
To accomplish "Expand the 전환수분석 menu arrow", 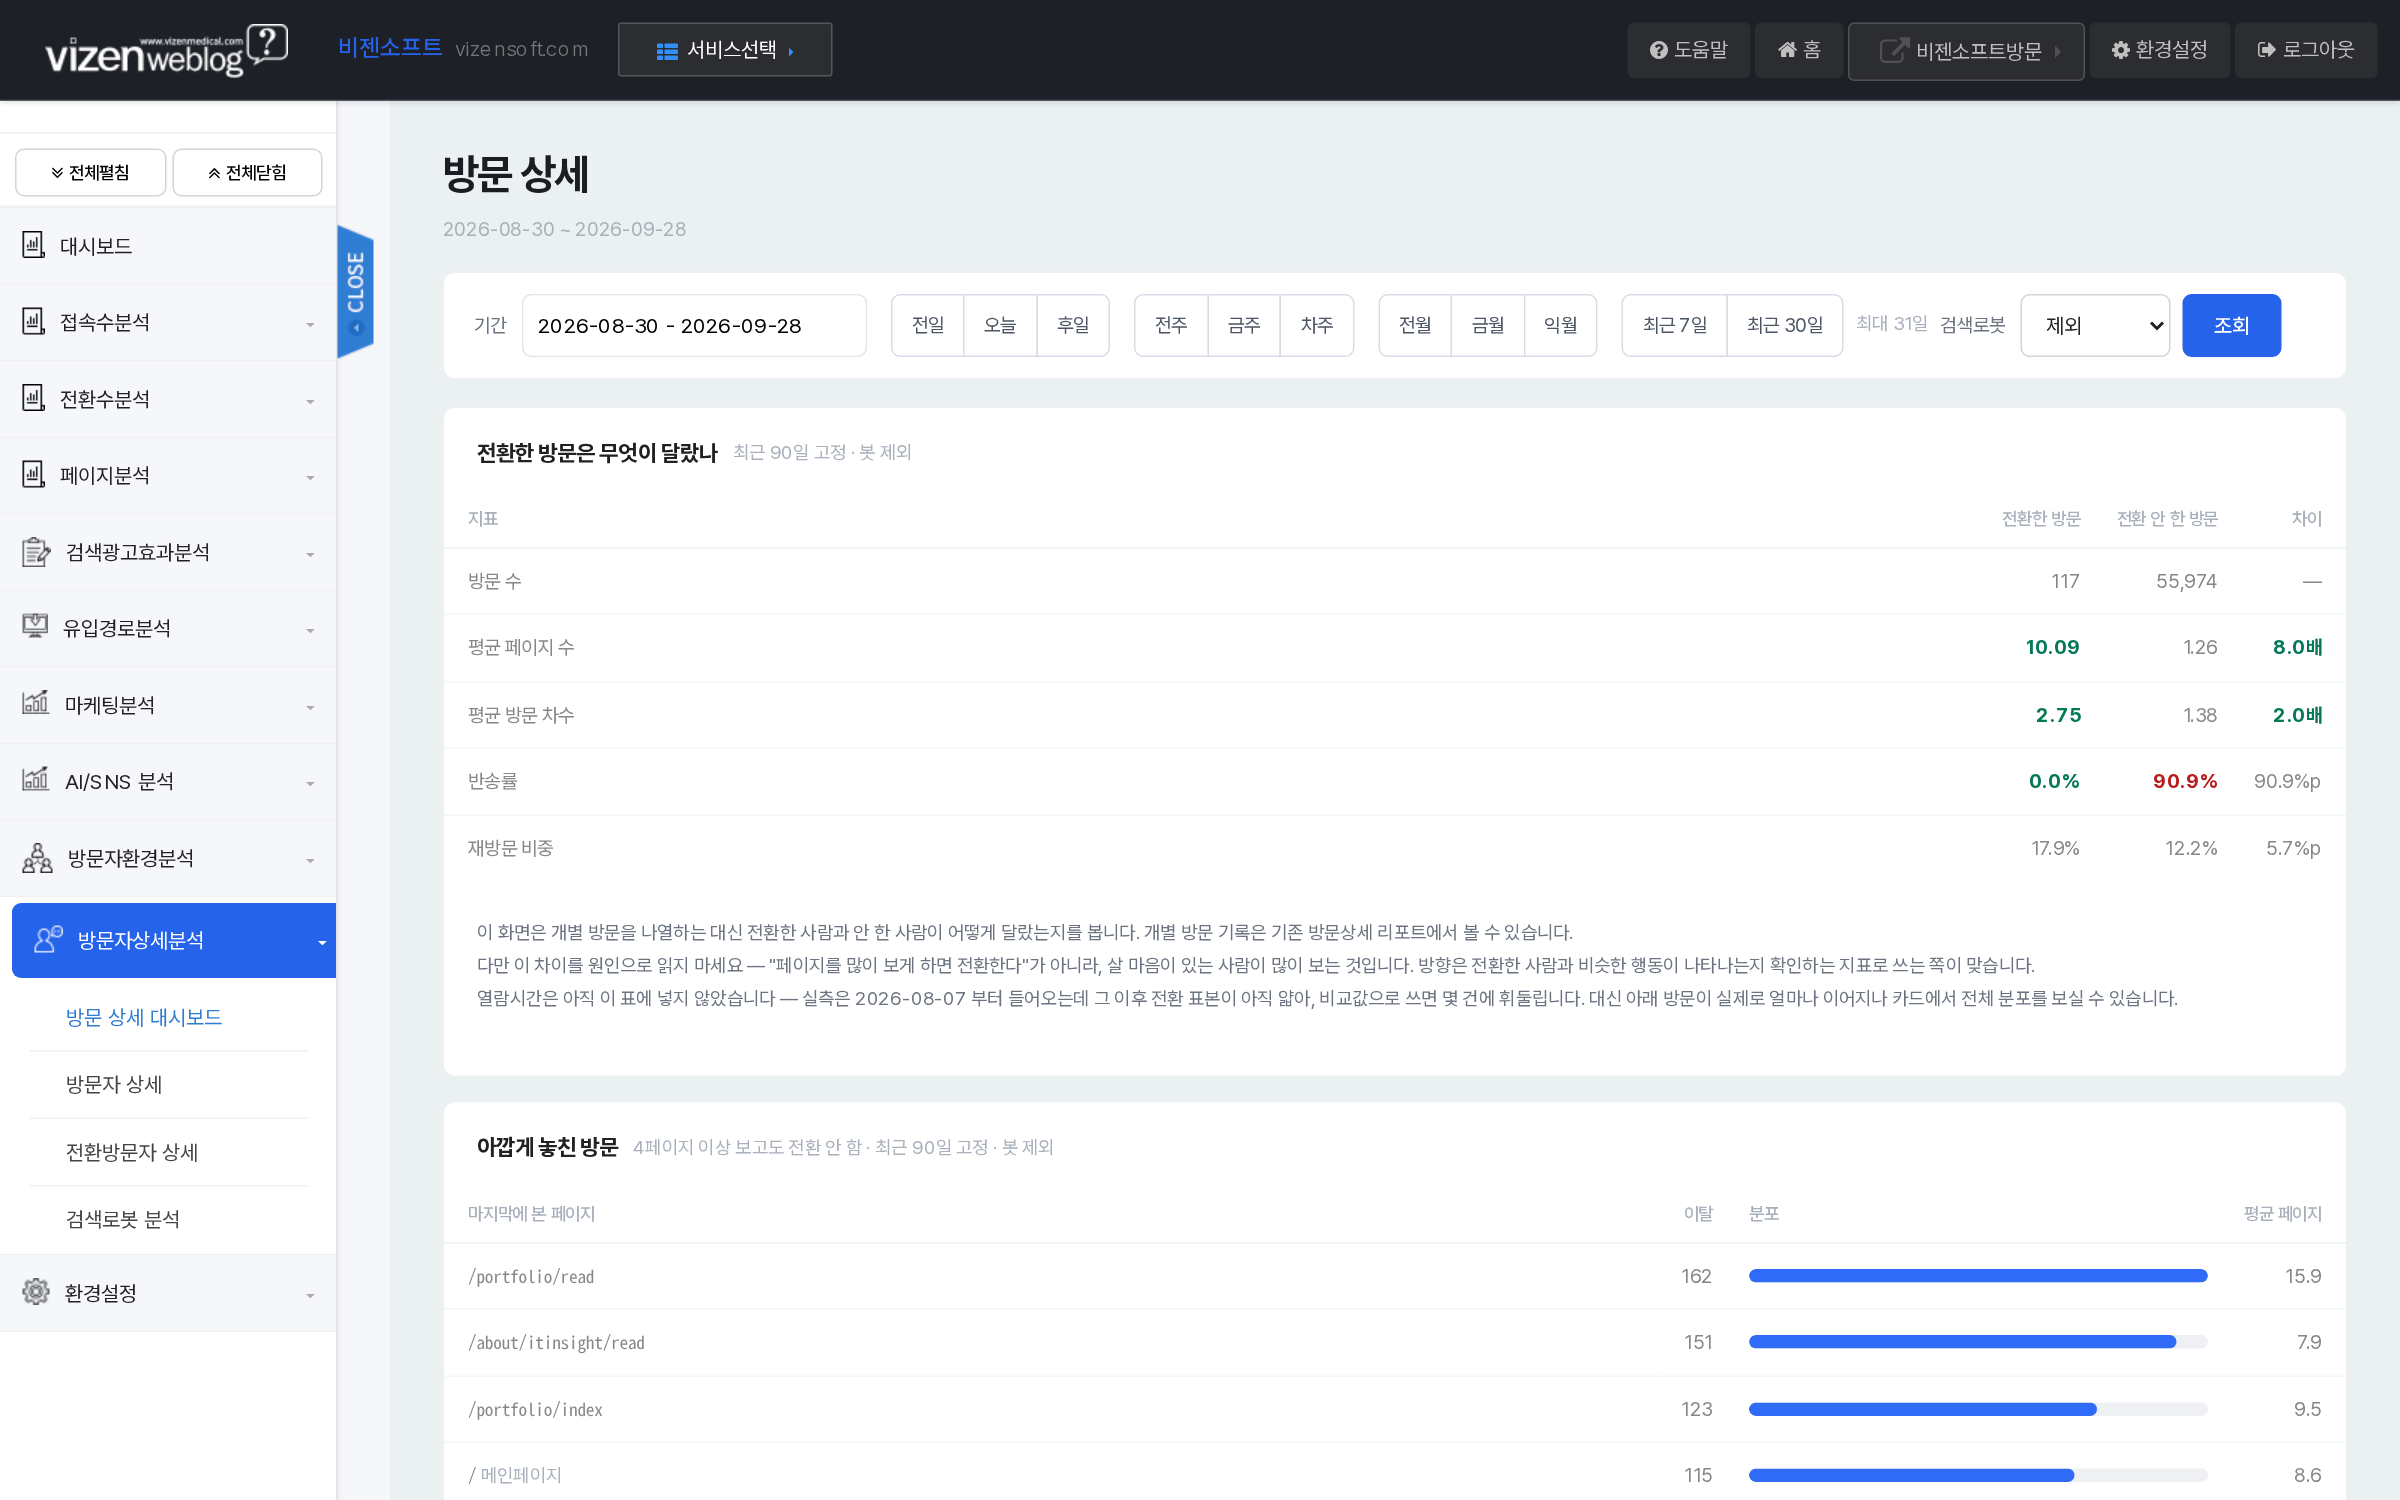I will pos(310,402).
